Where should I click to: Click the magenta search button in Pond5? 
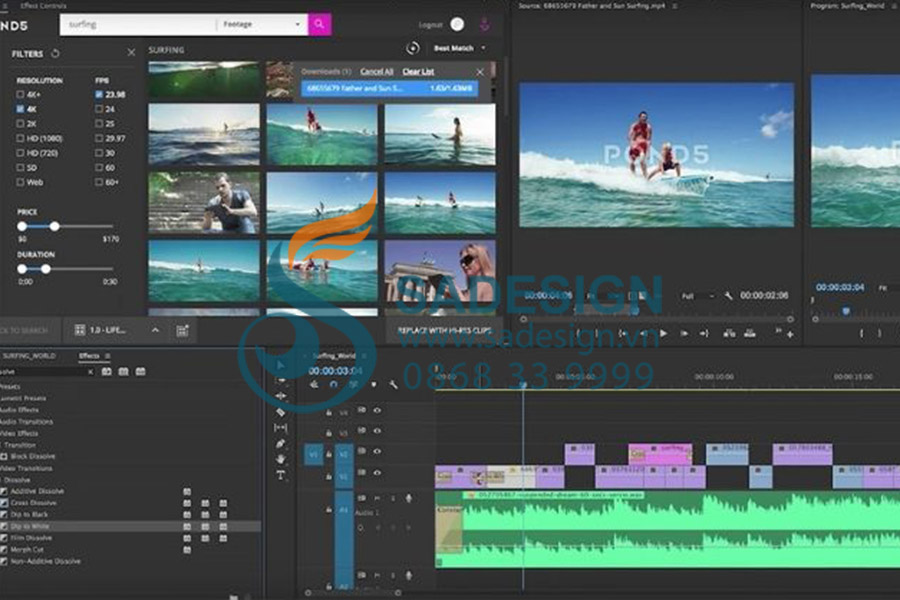pyautogui.click(x=320, y=25)
